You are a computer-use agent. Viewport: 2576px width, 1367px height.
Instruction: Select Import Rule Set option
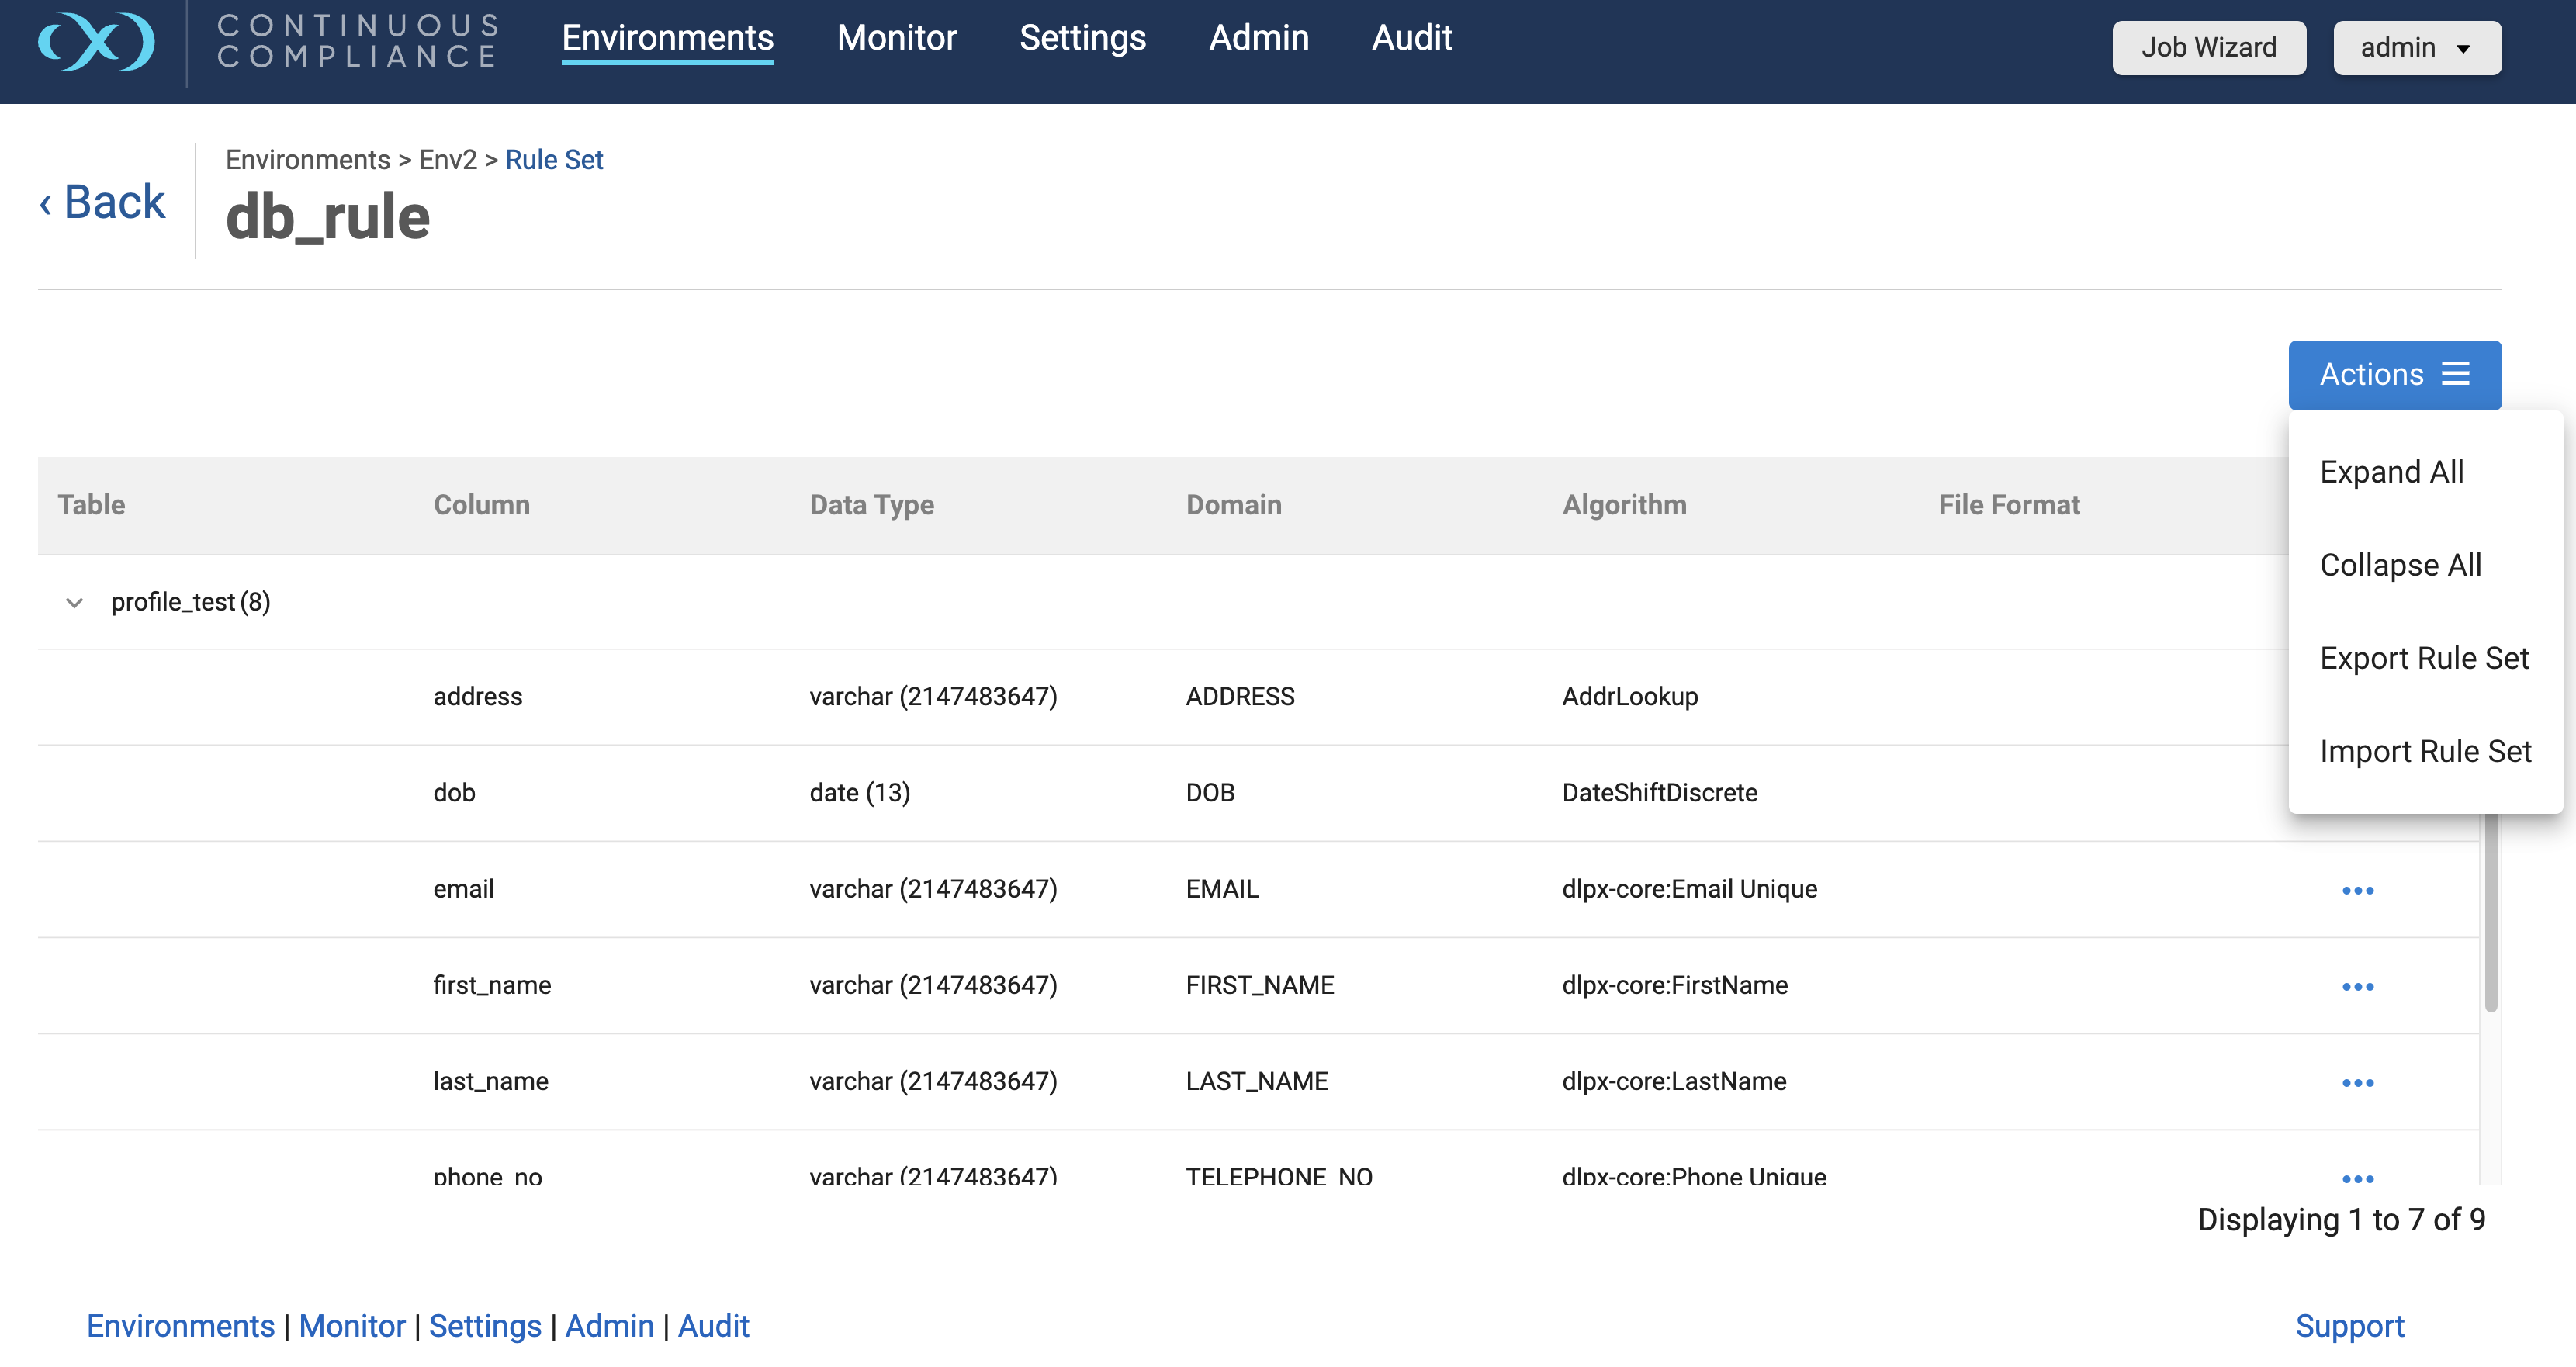tap(2424, 750)
